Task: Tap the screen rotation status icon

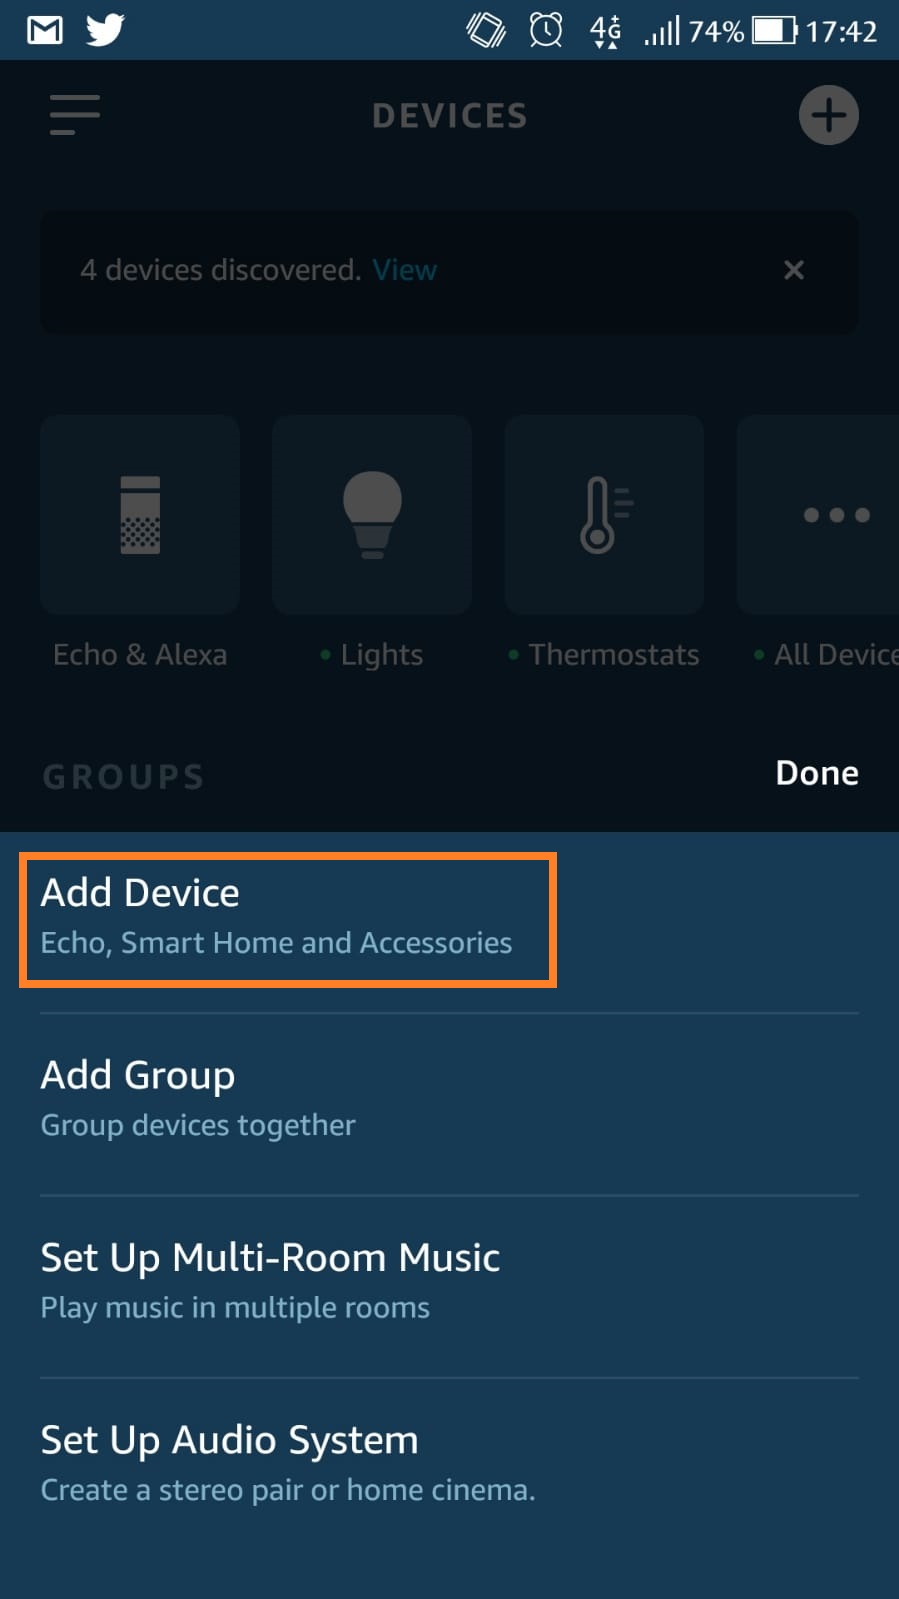Action: pos(486,30)
